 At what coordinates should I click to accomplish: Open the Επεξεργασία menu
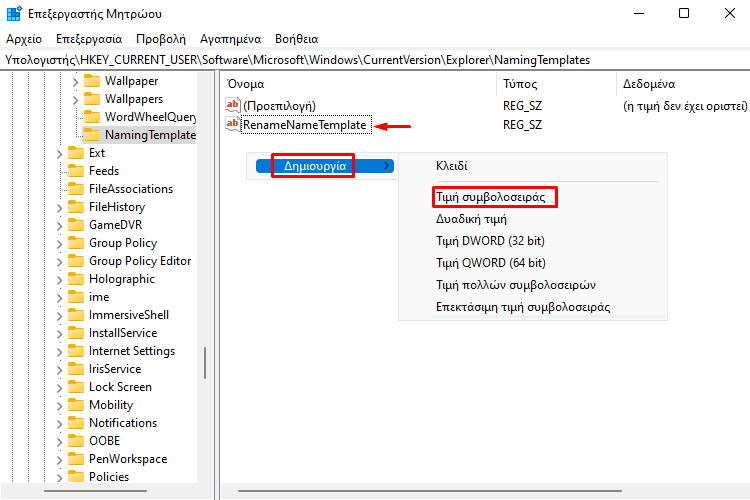point(89,39)
